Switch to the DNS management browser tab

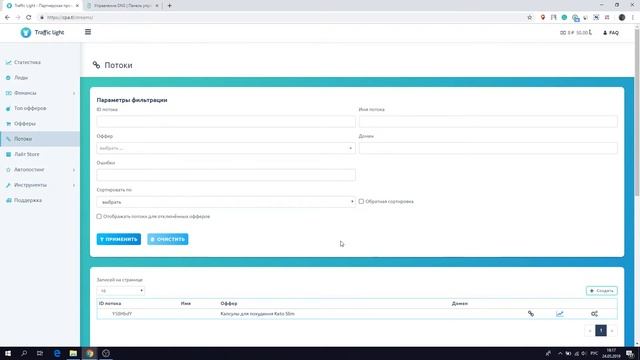(122, 6)
